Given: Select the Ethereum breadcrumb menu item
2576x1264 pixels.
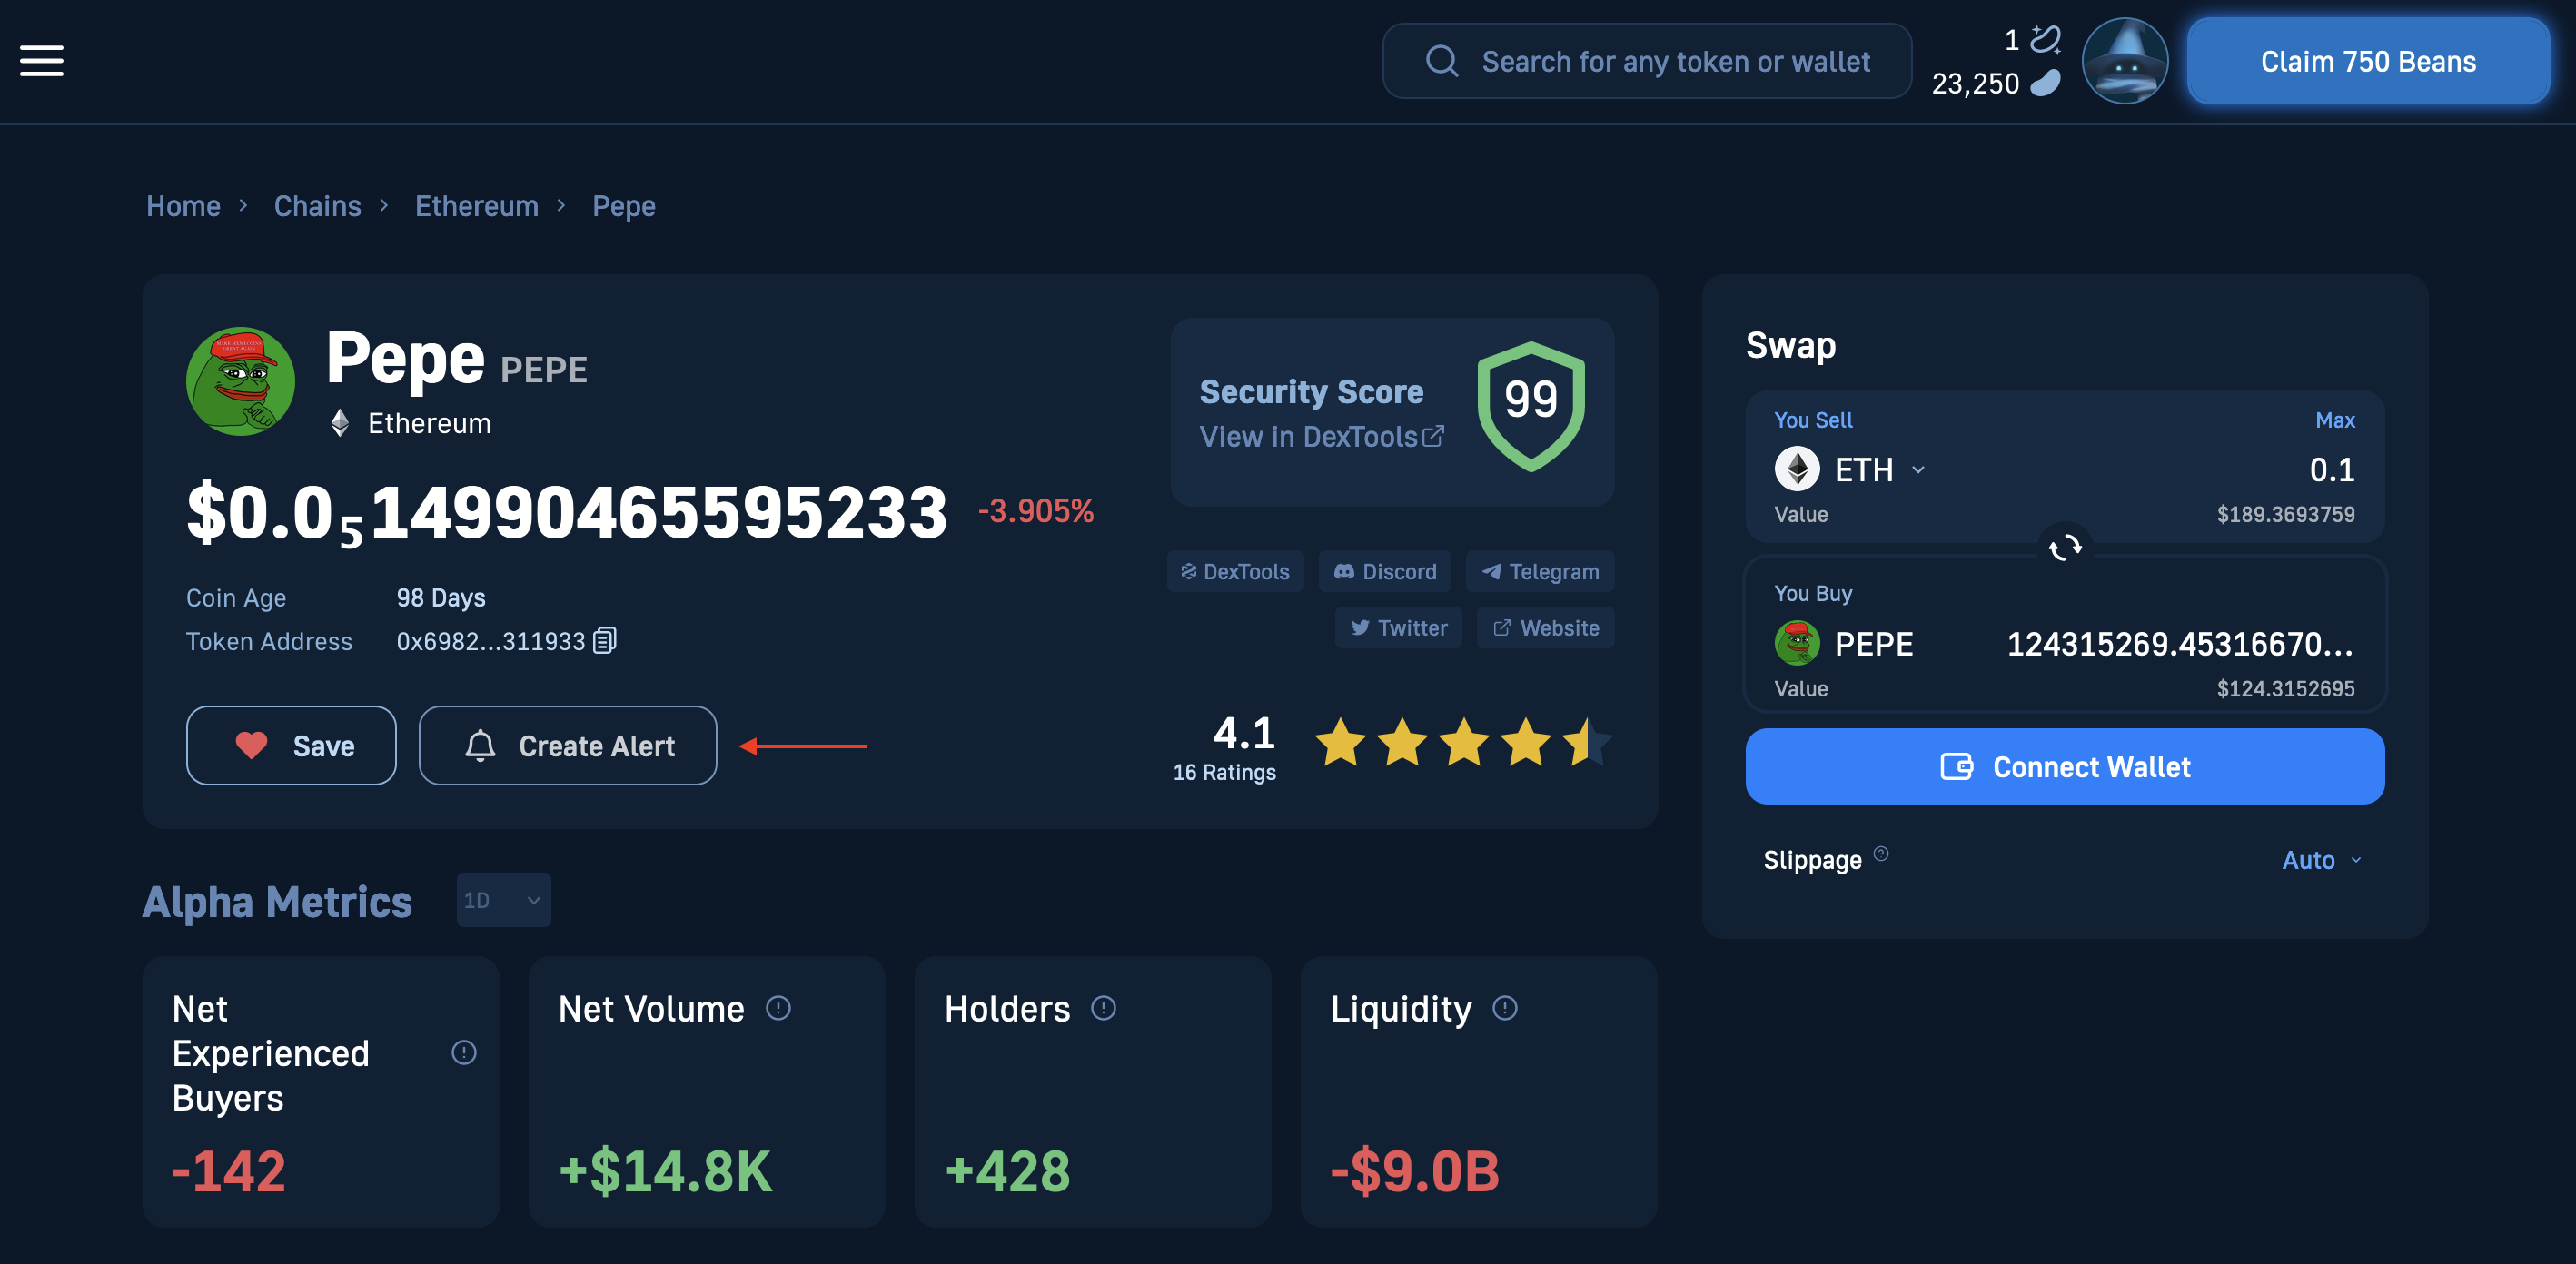Looking at the screenshot, I should click(x=475, y=205).
